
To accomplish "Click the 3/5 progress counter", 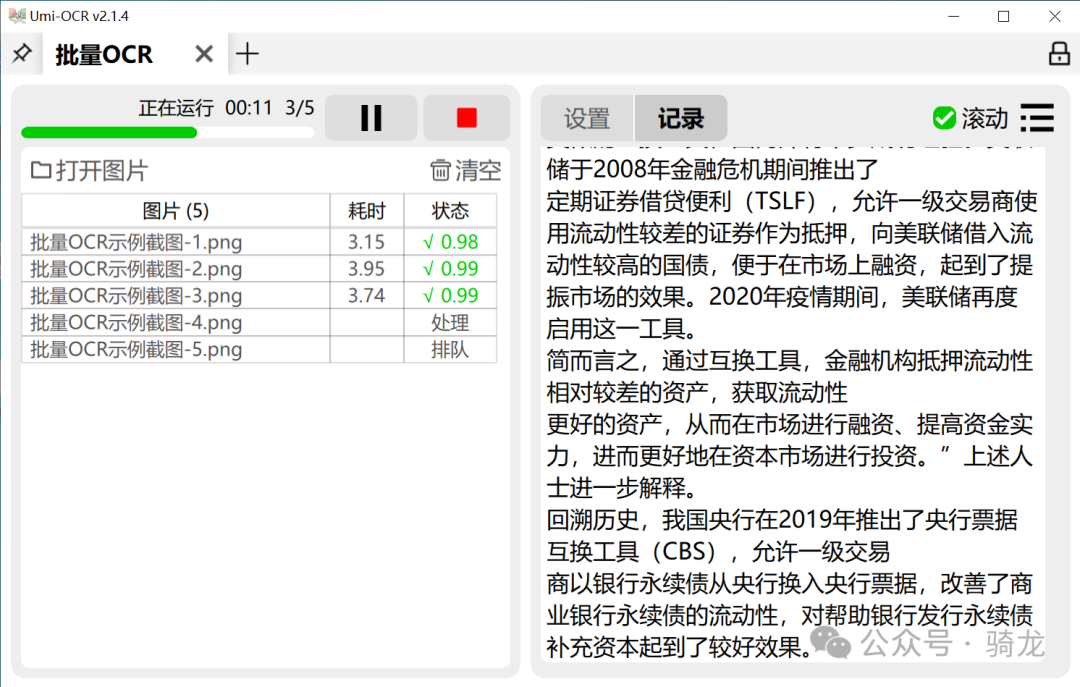I will pyautogui.click(x=300, y=108).
